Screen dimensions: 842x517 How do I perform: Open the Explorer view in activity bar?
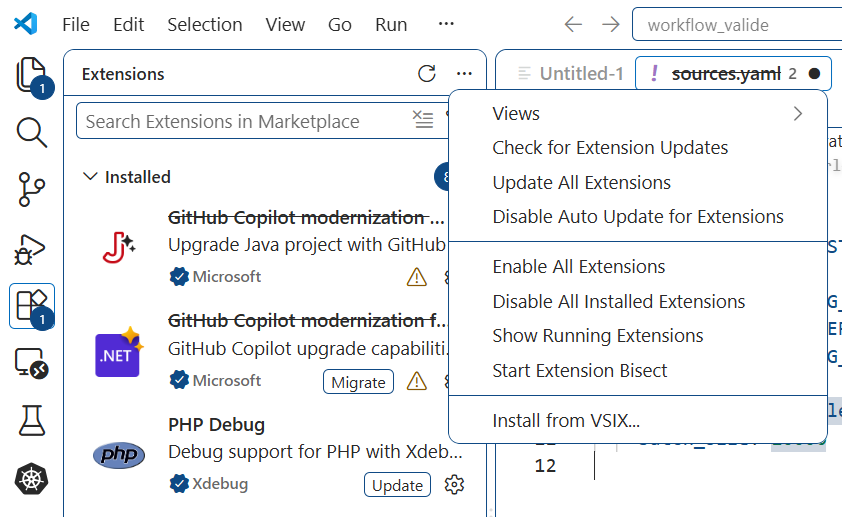[32, 75]
